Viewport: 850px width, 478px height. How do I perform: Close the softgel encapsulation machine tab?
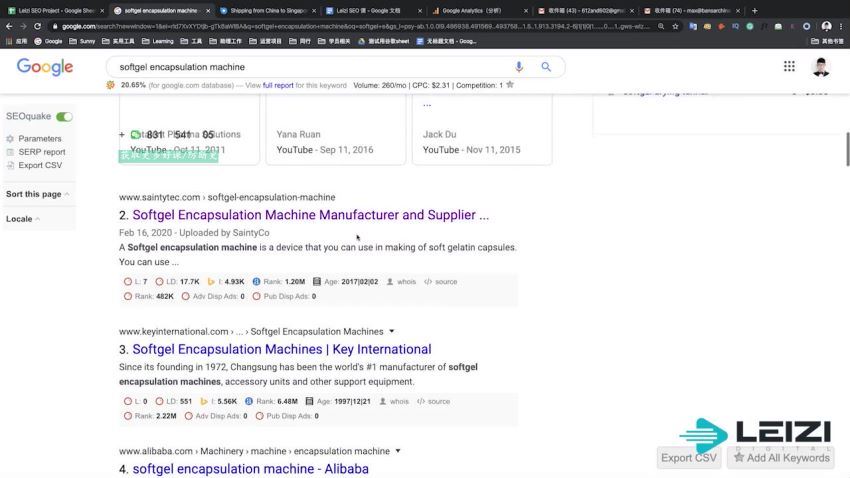click(208, 10)
